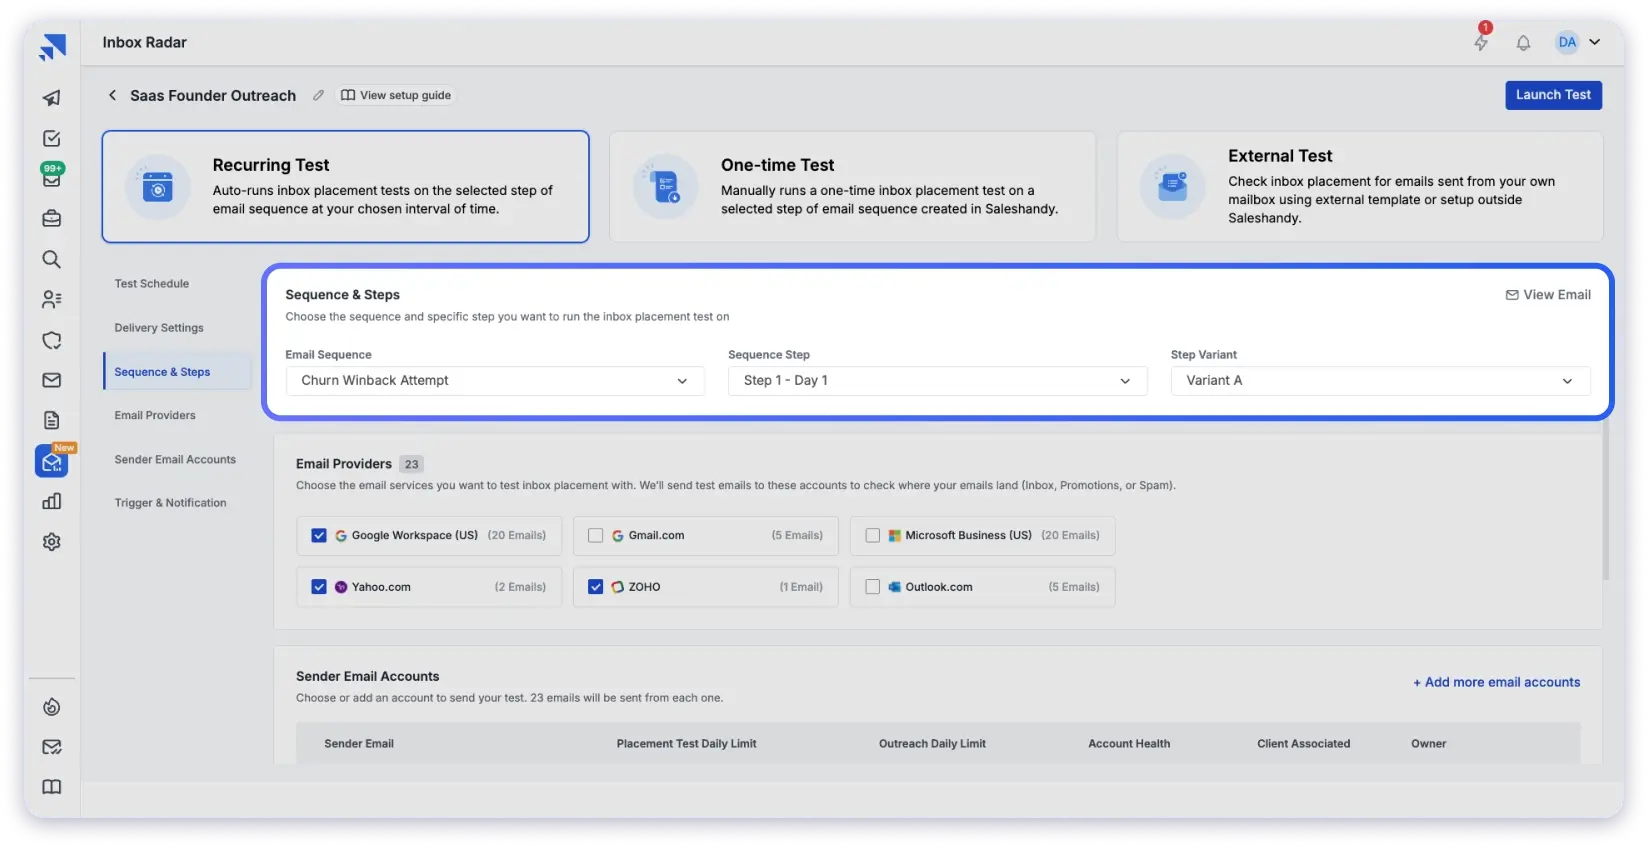Viewport: 1648px width, 847px height.
Task: Select Trigger & Notification in side menu
Action: click(170, 503)
